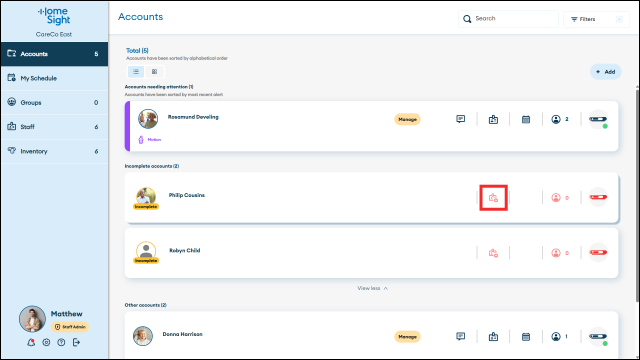This screenshot has width=640, height=360.
Task: Click Philip Cousins' contacts icon
Action: tap(556, 198)
